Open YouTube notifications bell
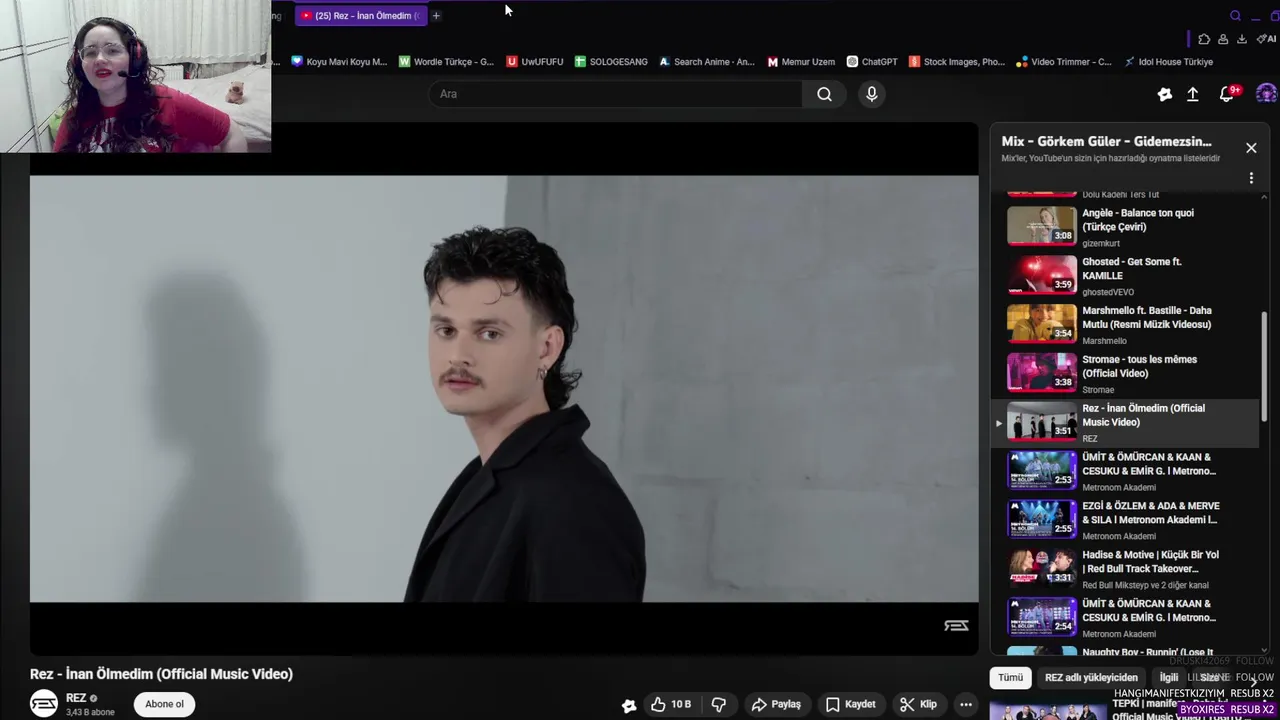 (1228, 94)
